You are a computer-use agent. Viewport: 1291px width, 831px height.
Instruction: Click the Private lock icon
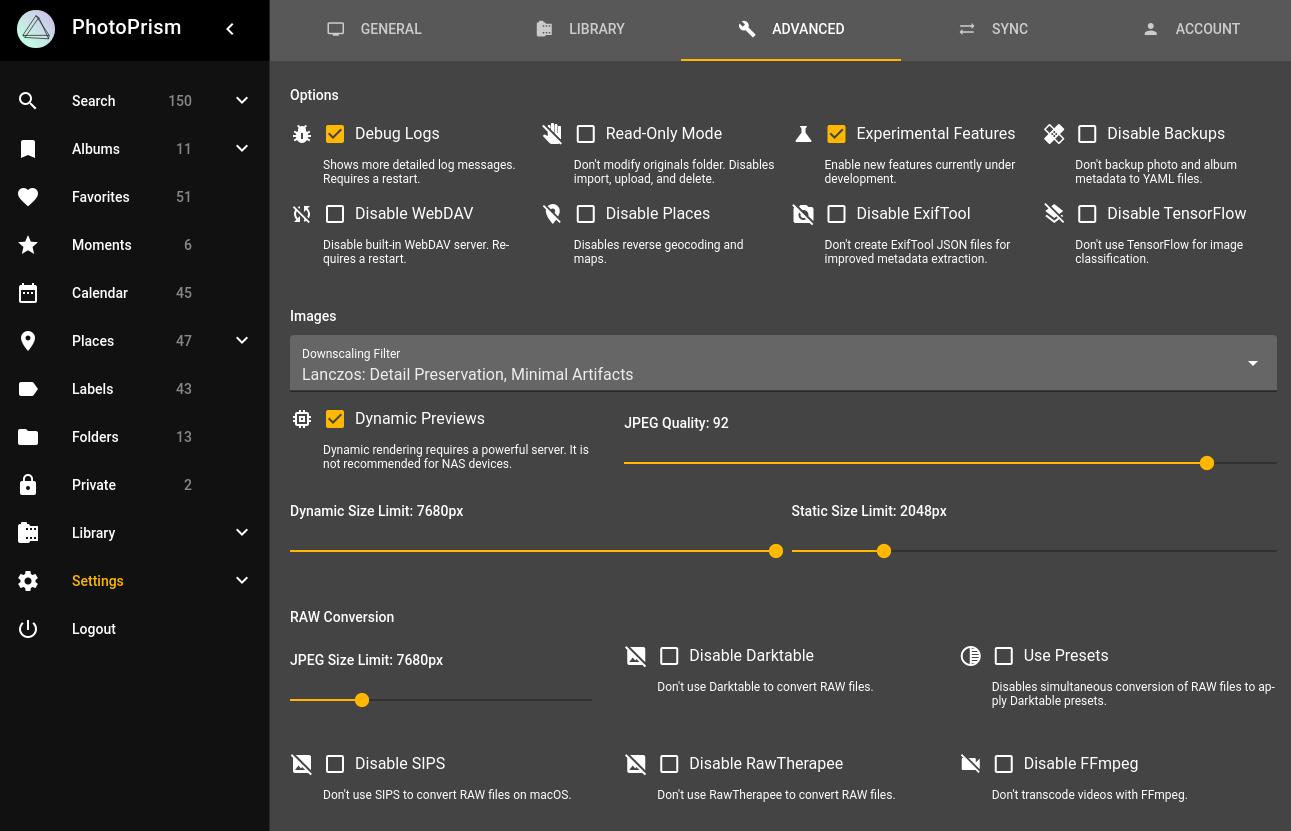pos(28,485)
